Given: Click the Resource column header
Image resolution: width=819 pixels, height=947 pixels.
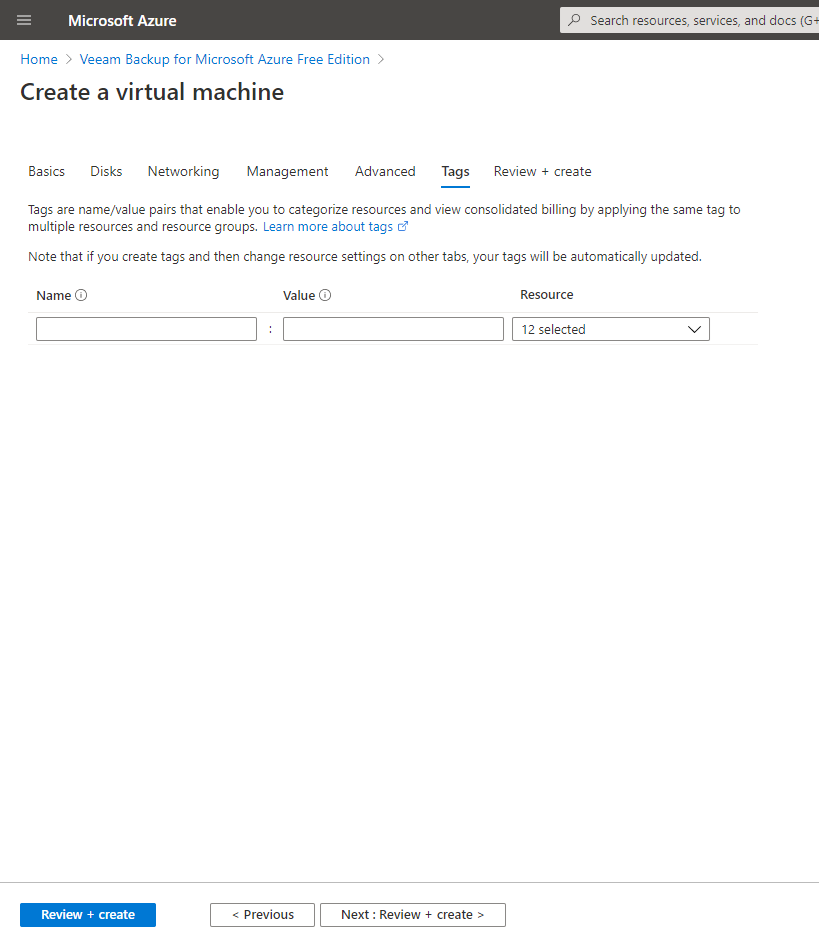Looking at the screenshot, I should [547, 295].
